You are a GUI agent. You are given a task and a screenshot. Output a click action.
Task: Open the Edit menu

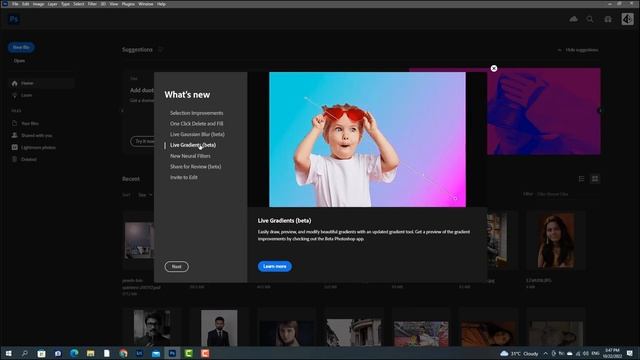pos(25,4)
